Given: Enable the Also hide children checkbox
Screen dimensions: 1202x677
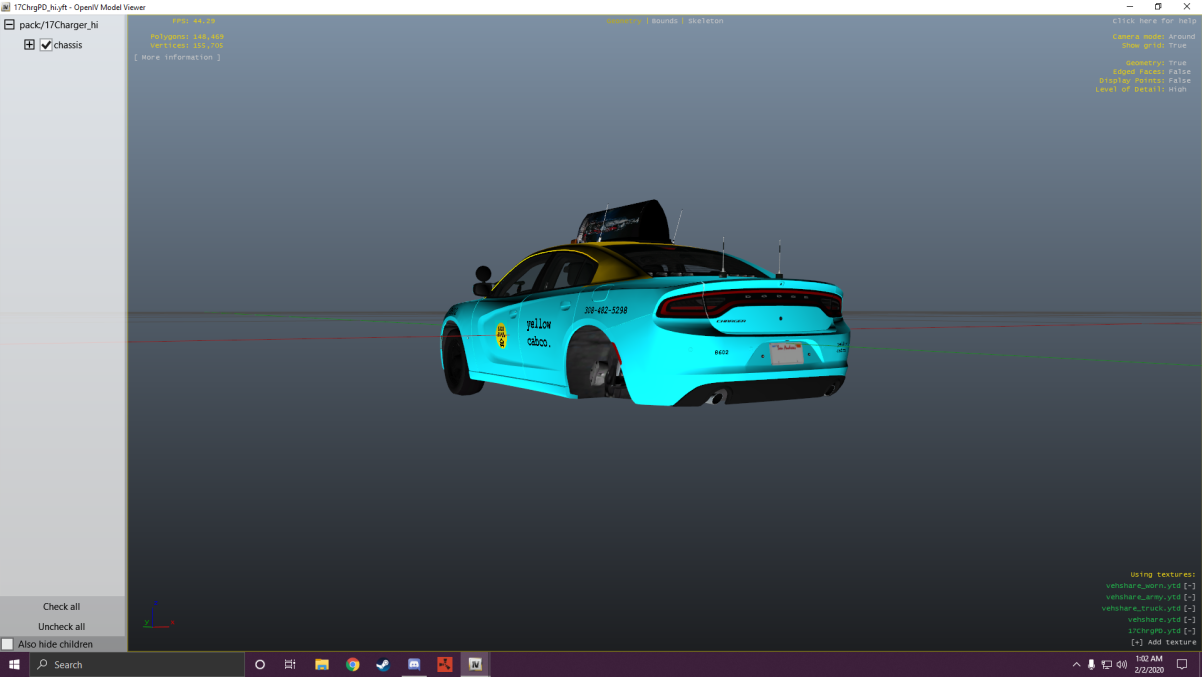Looking at the screenshot, I should point(8,644).
